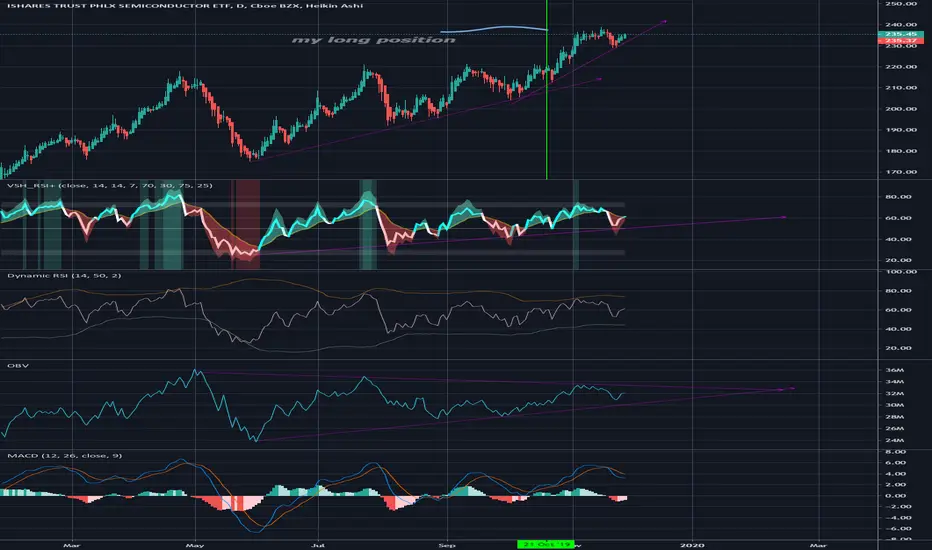Click the 190.00 price axis label

pos(900,130)
